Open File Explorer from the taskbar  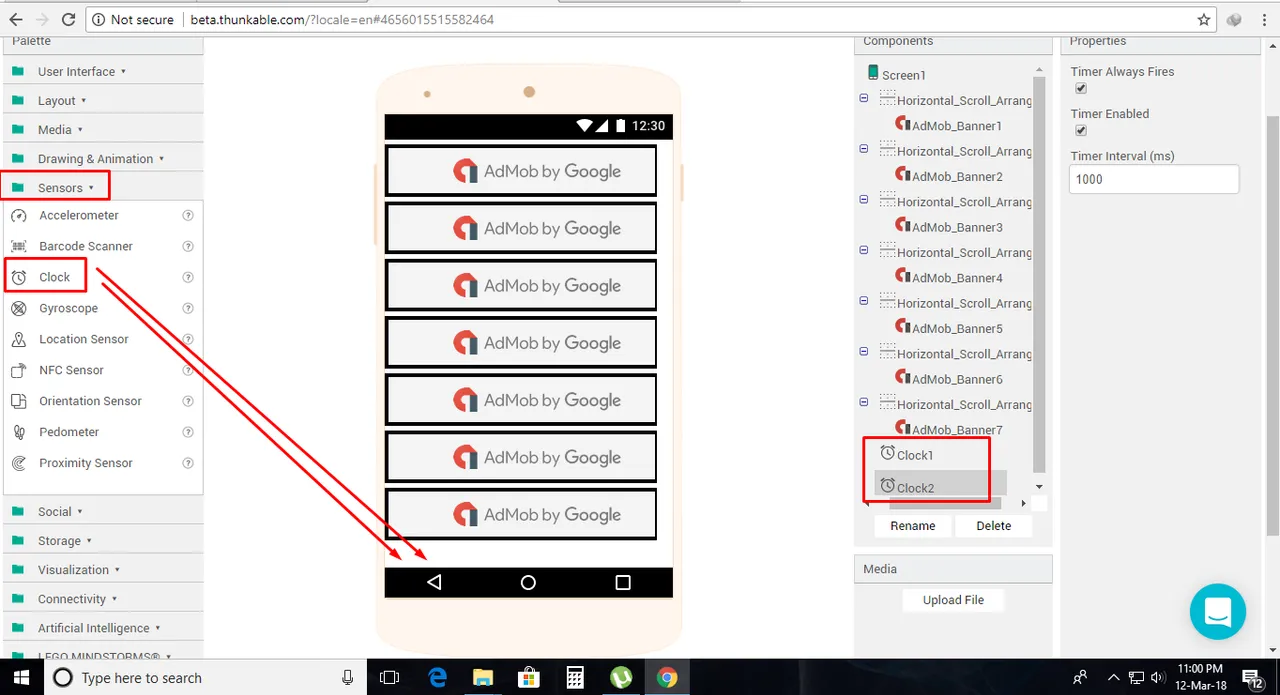click(483, 677)
